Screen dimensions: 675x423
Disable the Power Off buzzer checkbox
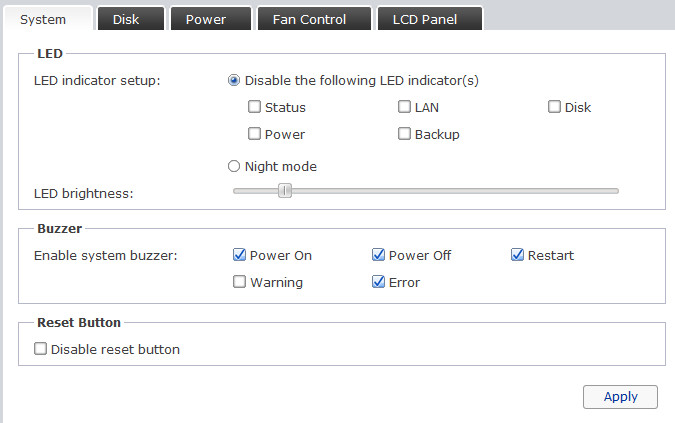click(x=379, y=255)
